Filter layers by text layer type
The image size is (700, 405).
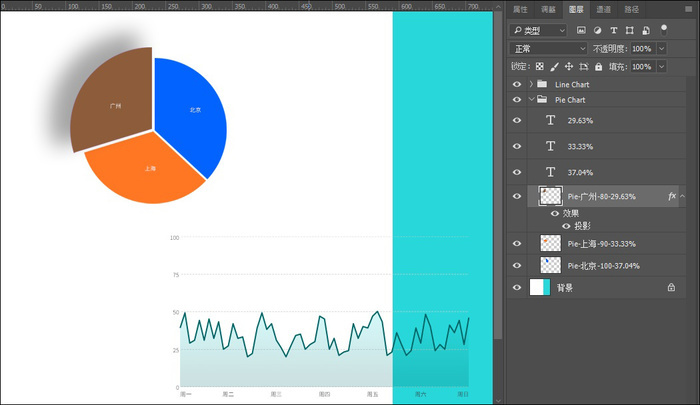click(x=613, y=30)
